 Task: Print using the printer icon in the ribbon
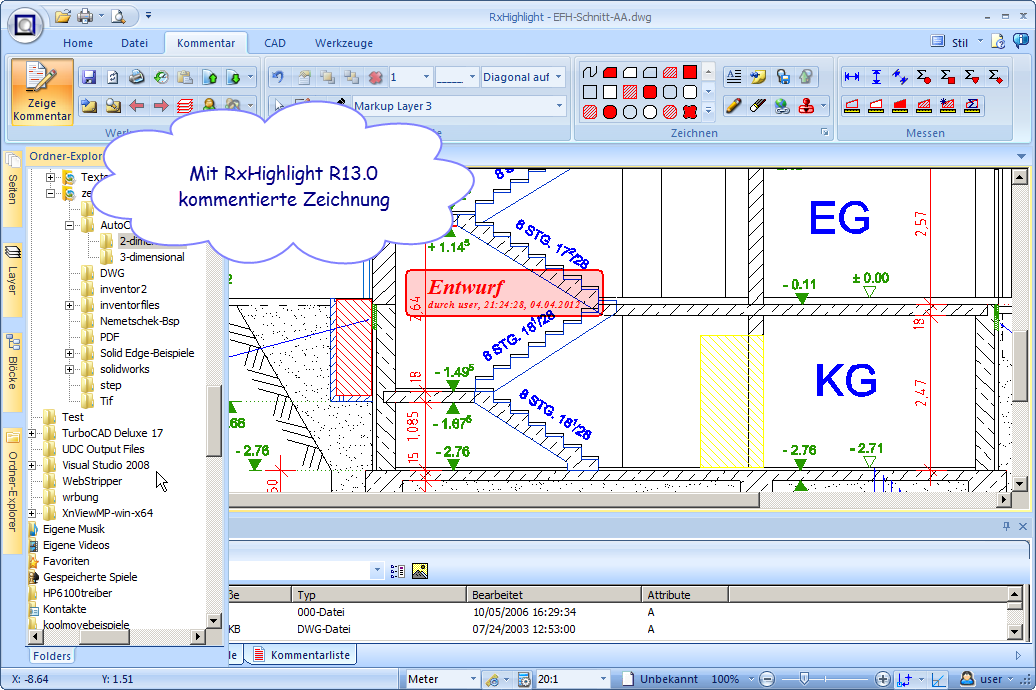(137, 77)
